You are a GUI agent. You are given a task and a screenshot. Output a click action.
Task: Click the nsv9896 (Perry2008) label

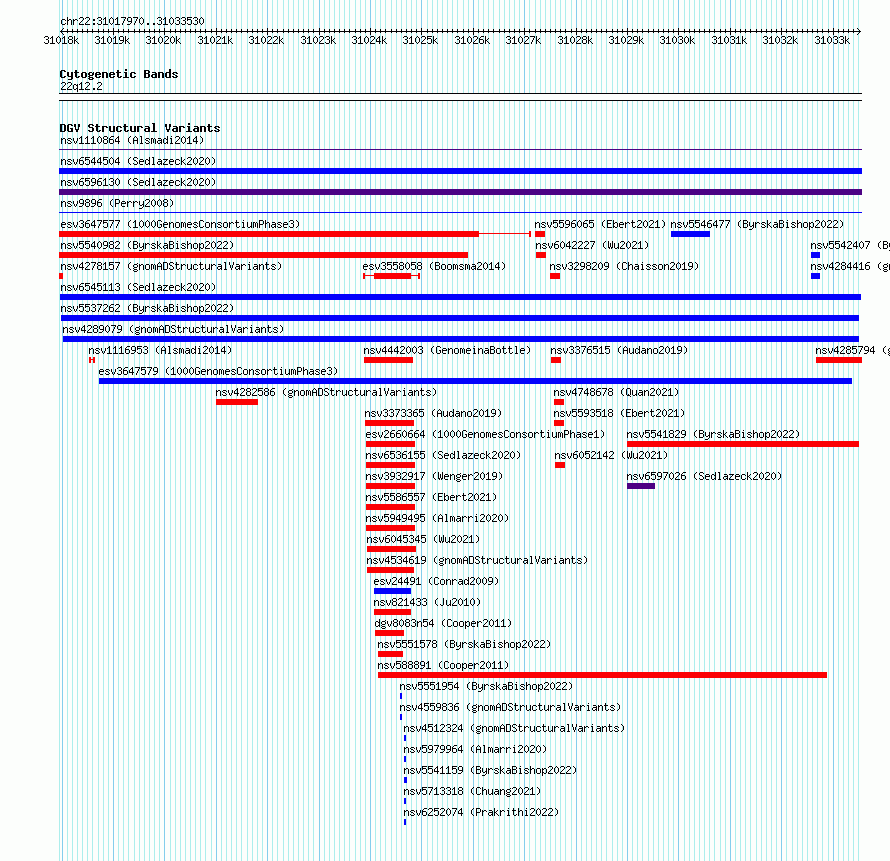117,203
